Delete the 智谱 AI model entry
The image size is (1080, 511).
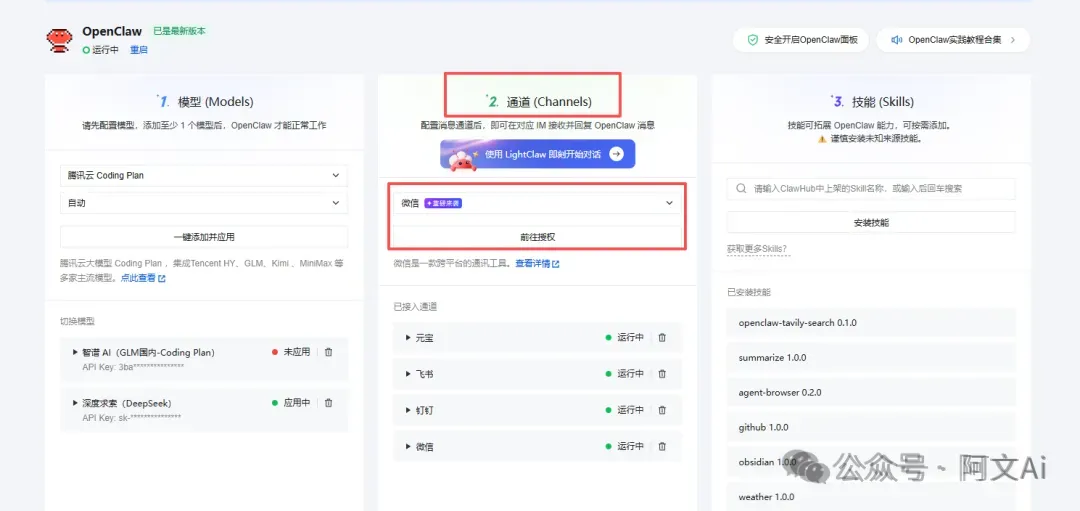tap(329, 352)
